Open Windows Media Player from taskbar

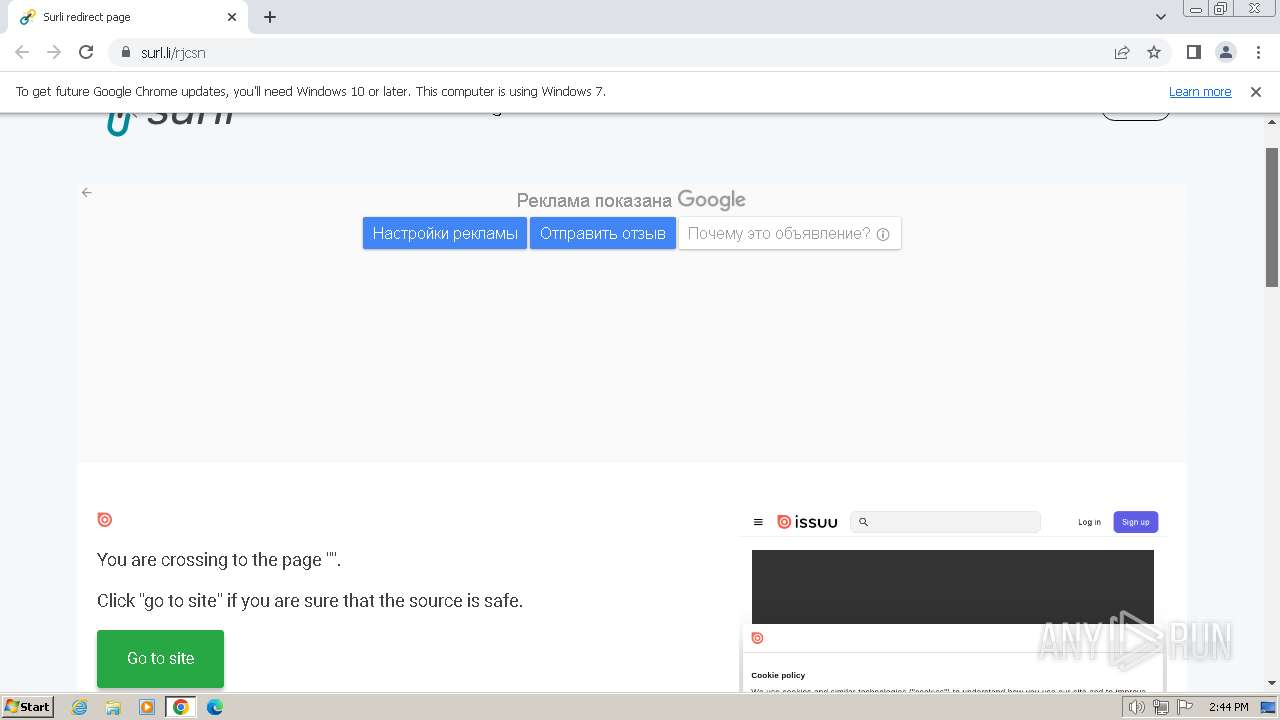click(x=147, y=707)
